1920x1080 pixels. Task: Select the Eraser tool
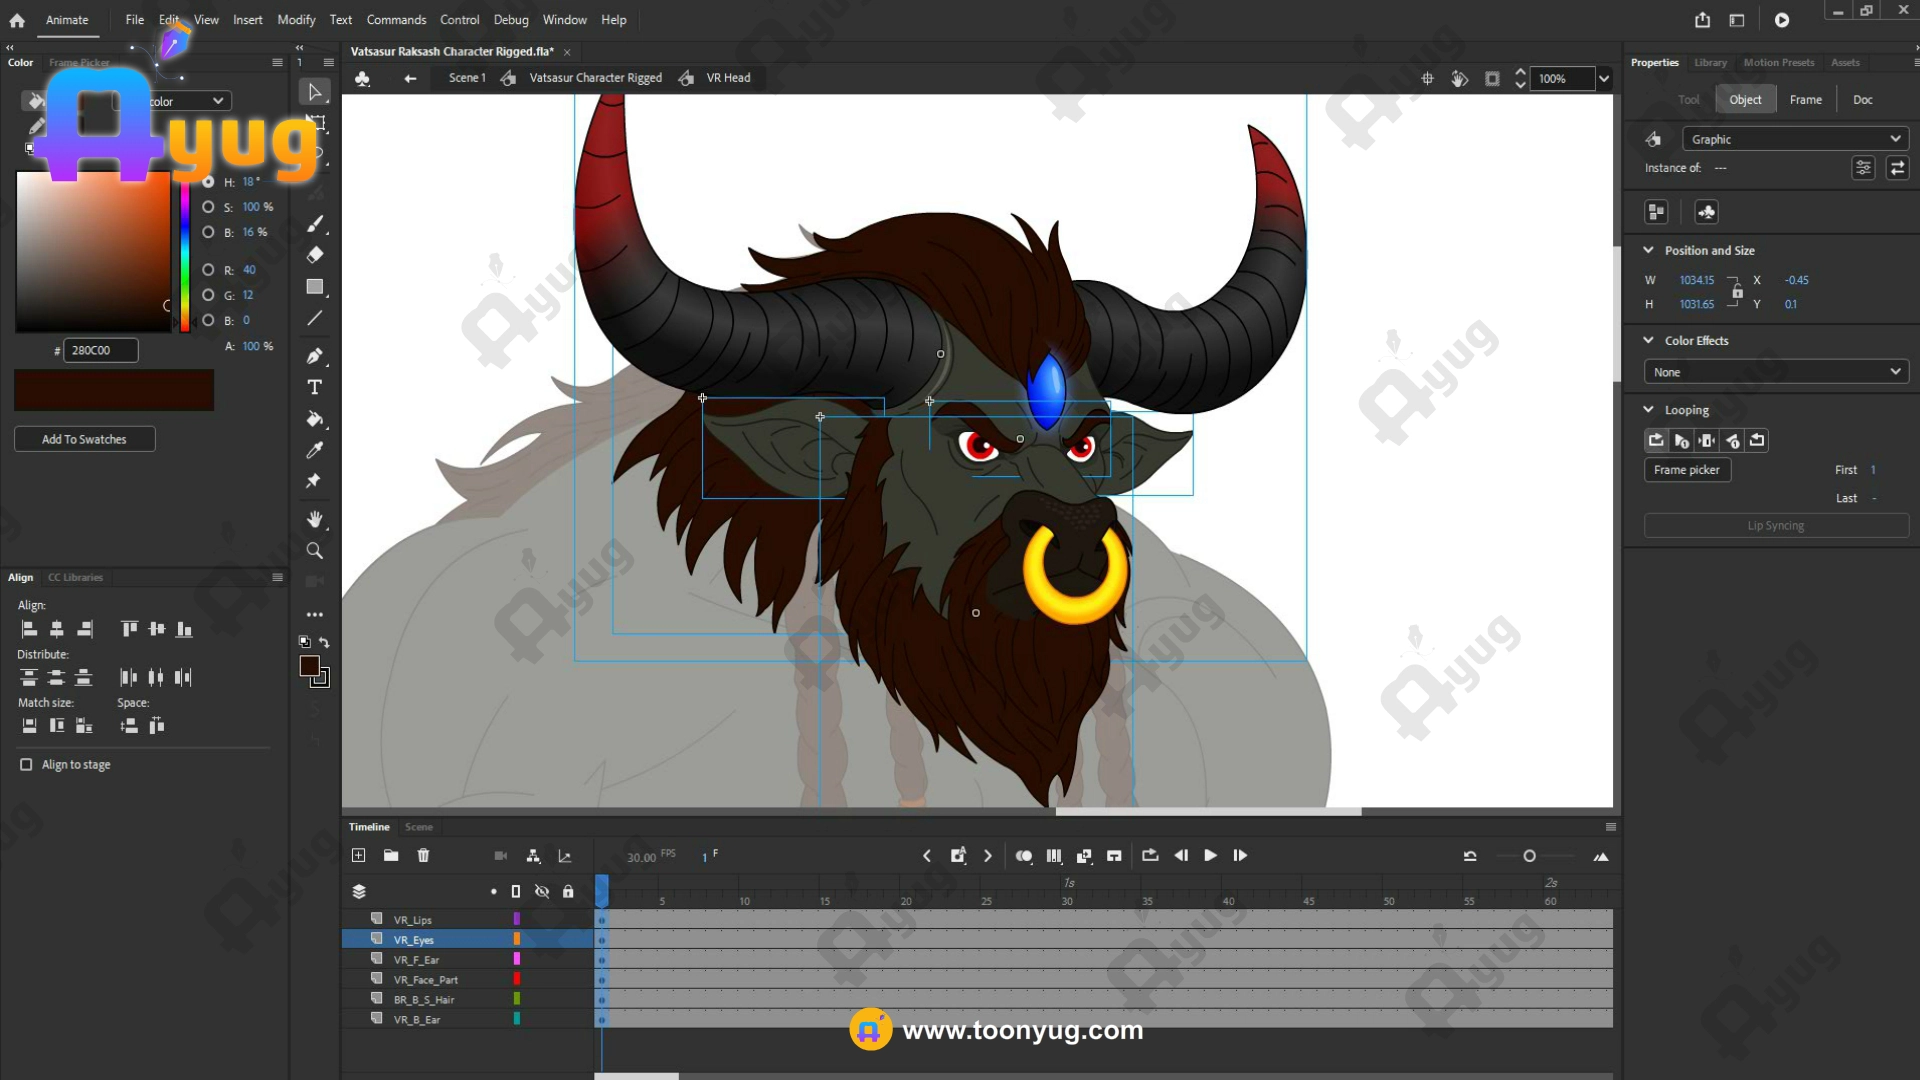coord(314,255)
